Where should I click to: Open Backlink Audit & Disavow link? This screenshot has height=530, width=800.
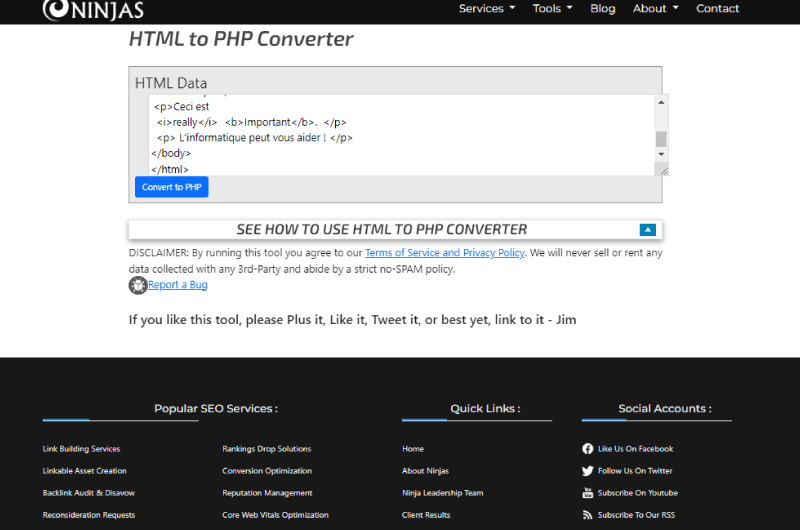pos(89,493)
